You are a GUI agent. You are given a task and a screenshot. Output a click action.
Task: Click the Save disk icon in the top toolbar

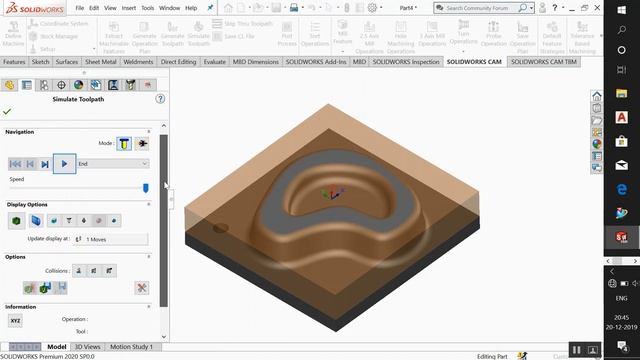pyautogui.click(x=276, y=8)
